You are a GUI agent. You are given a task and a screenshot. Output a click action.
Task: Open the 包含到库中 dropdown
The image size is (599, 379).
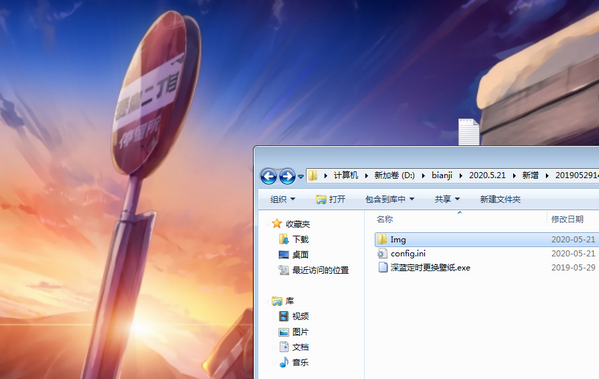(390, 199)
